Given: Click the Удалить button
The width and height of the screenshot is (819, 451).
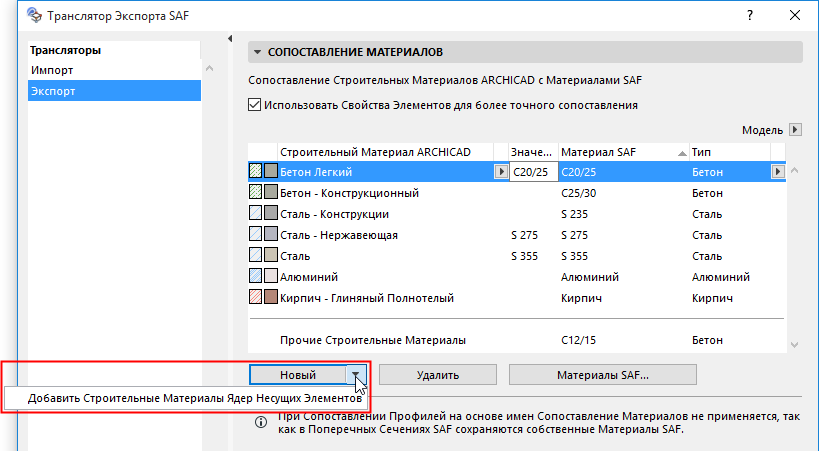Looking at the screenshot, I should pyautogui.click(x=438, y=375).
